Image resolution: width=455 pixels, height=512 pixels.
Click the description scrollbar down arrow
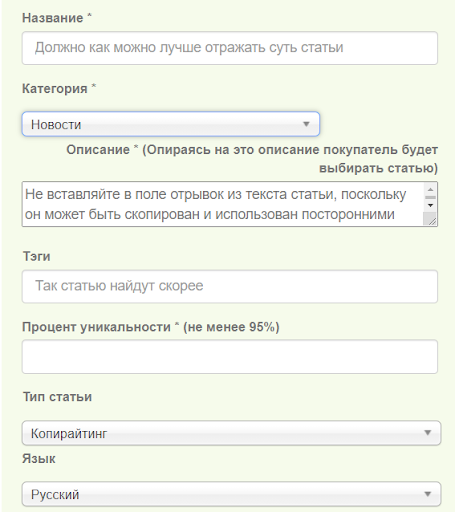pos(430,205)
